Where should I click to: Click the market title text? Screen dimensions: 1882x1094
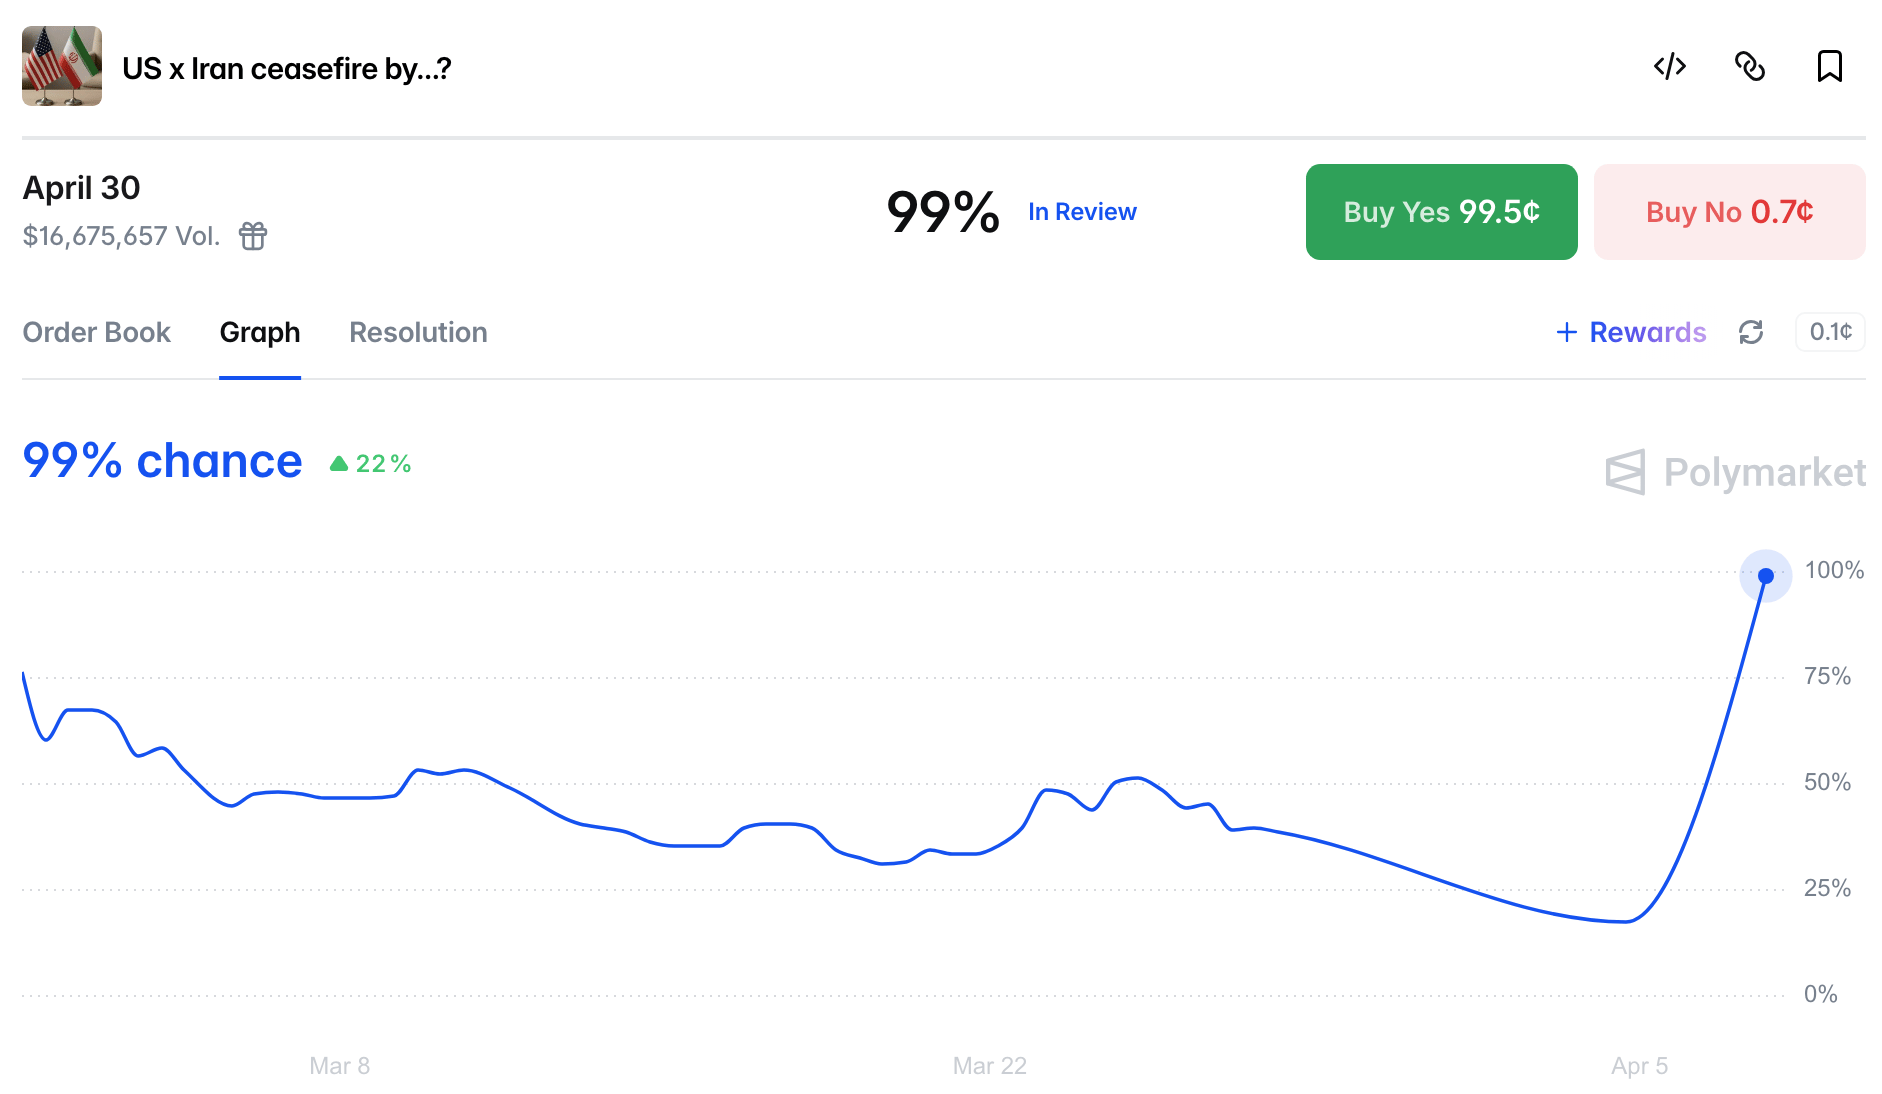coord(287,68)
